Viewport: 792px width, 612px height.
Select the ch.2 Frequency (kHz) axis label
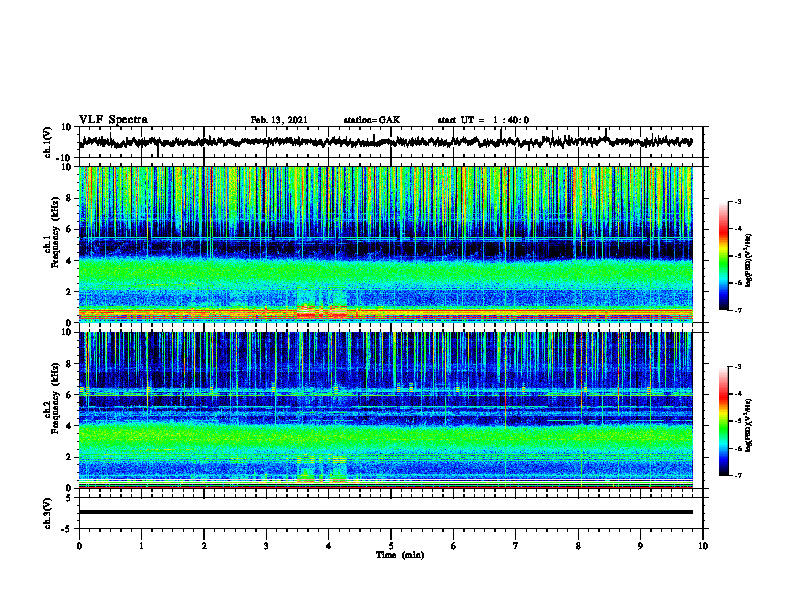tap(53, 398)
